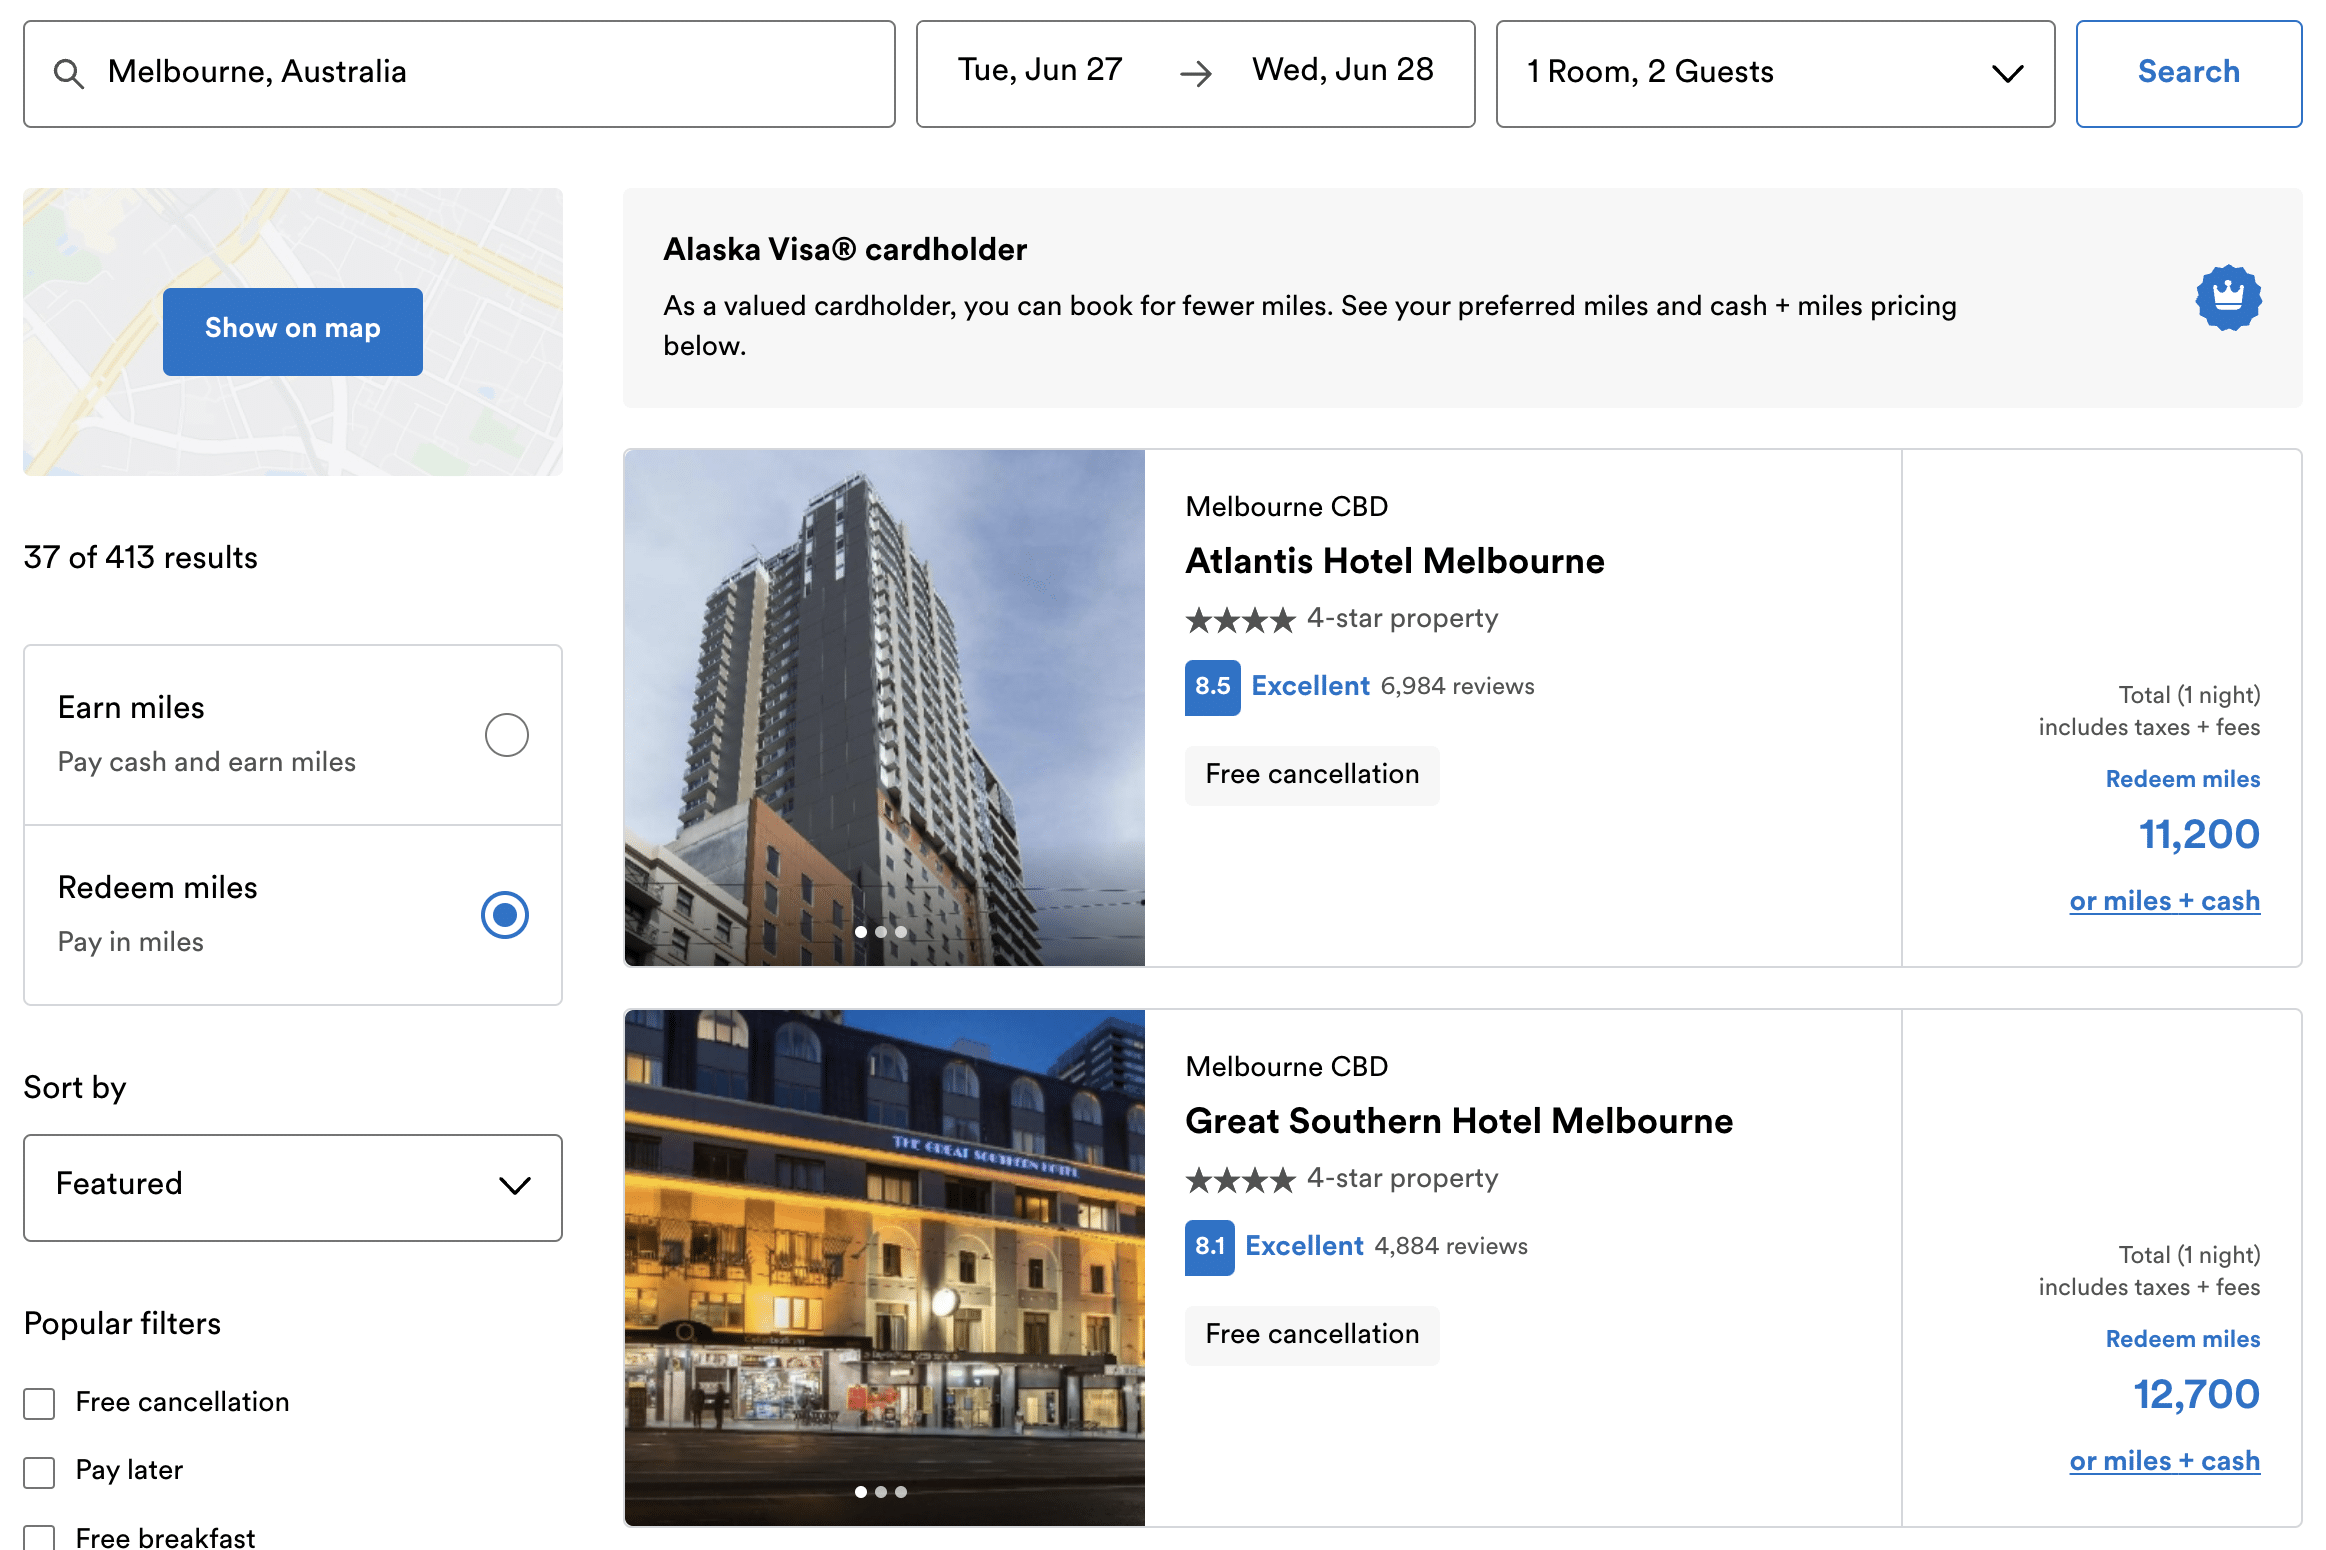Viewport: 2326px width, 1550px height.
Task: Check the Pay later filter
Action: (x=40, y=1471)
